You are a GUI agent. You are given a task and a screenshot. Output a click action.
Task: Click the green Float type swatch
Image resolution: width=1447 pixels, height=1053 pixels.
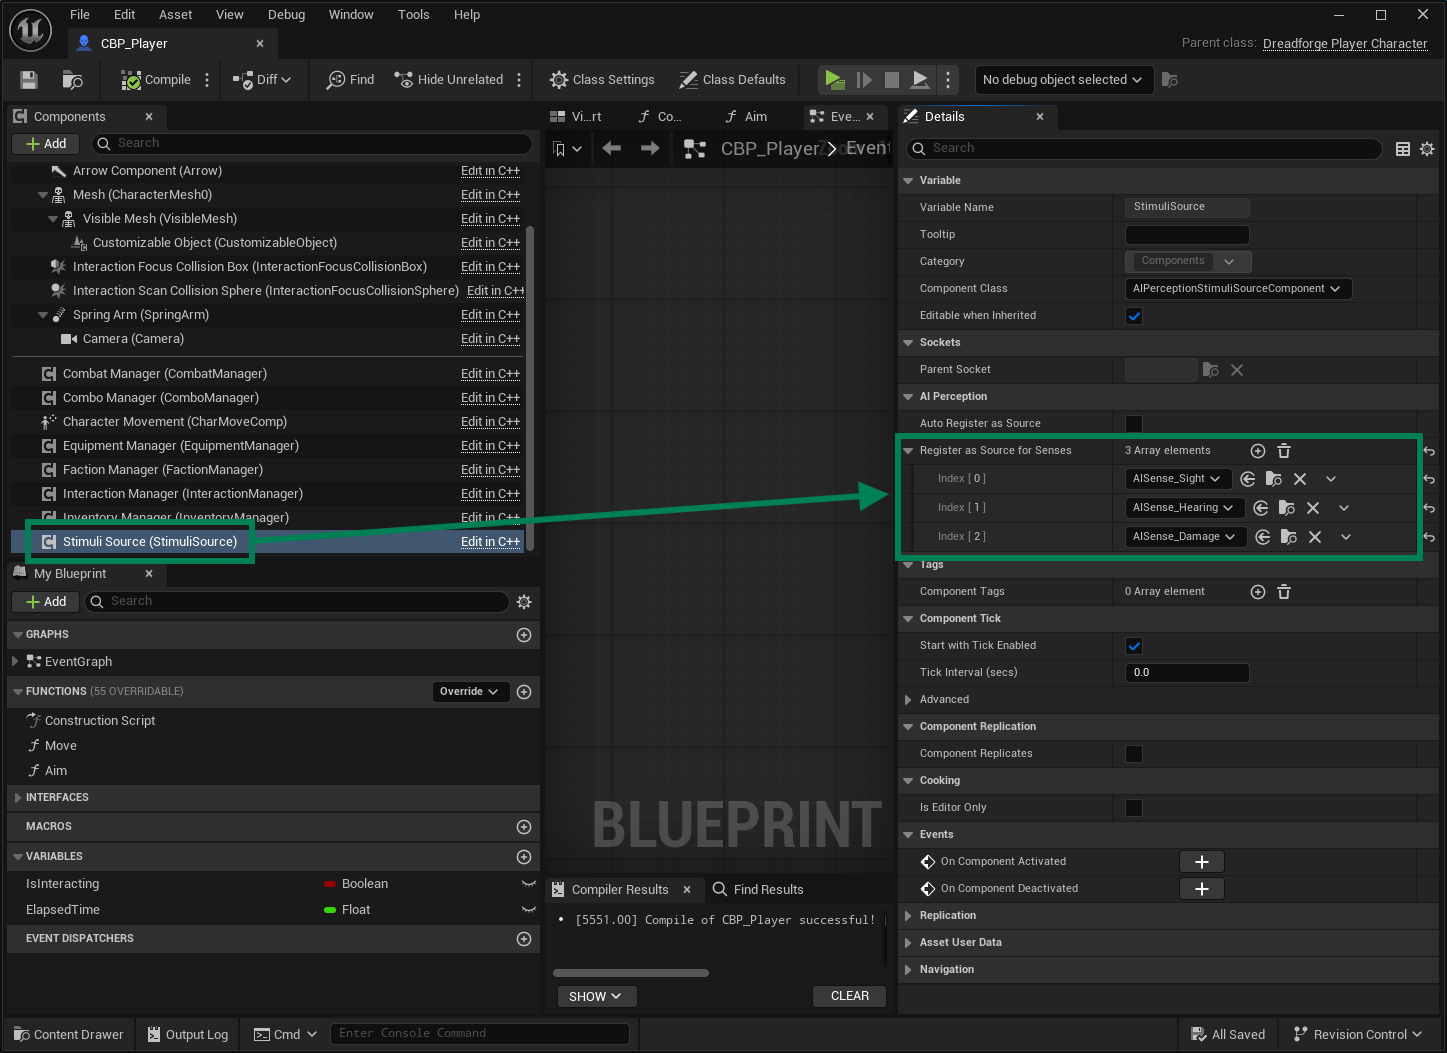click(x=330, y=909)
